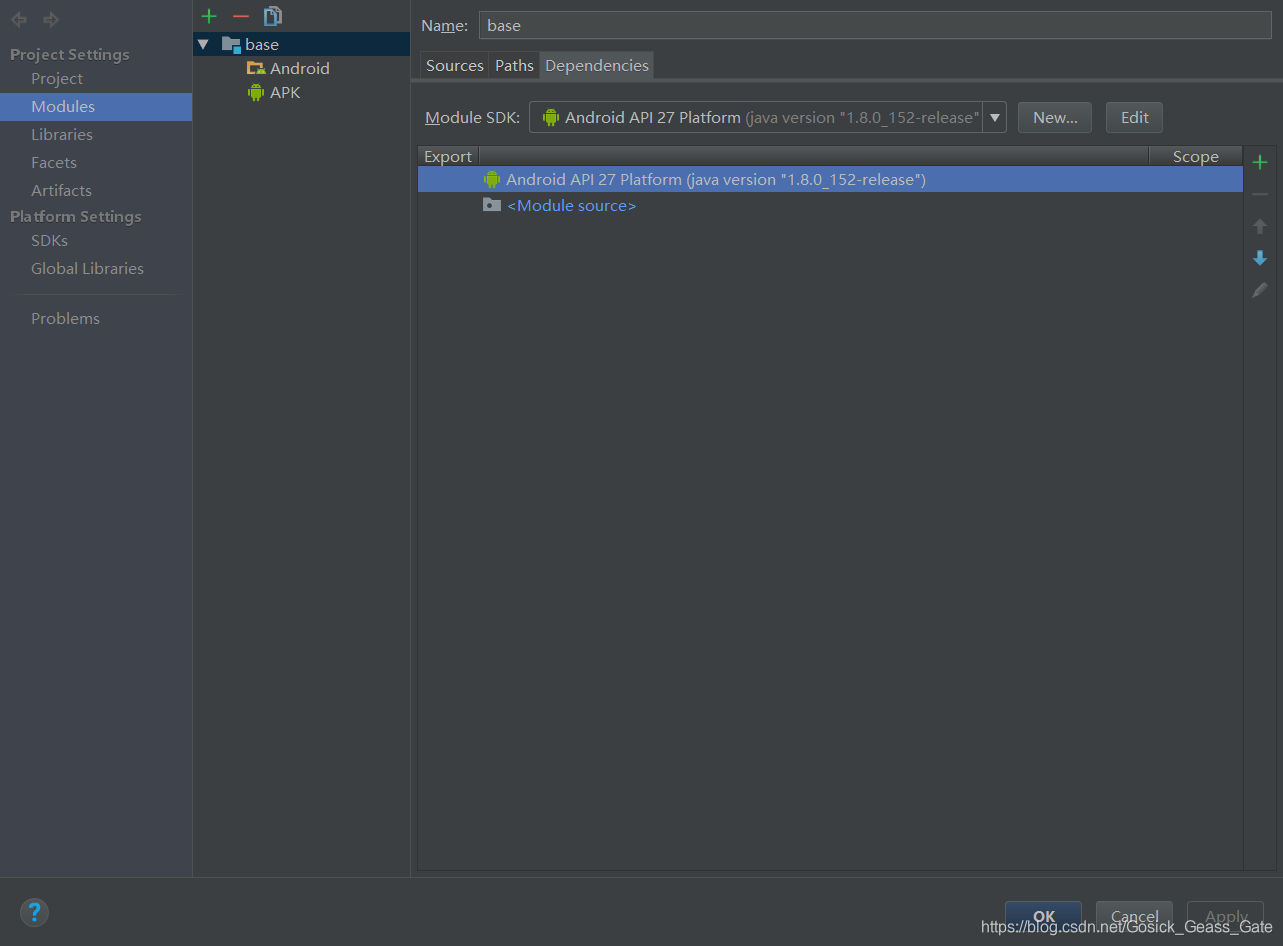Click the Export column header
The image size is (1283, 946).
click(x=448, y=156)
